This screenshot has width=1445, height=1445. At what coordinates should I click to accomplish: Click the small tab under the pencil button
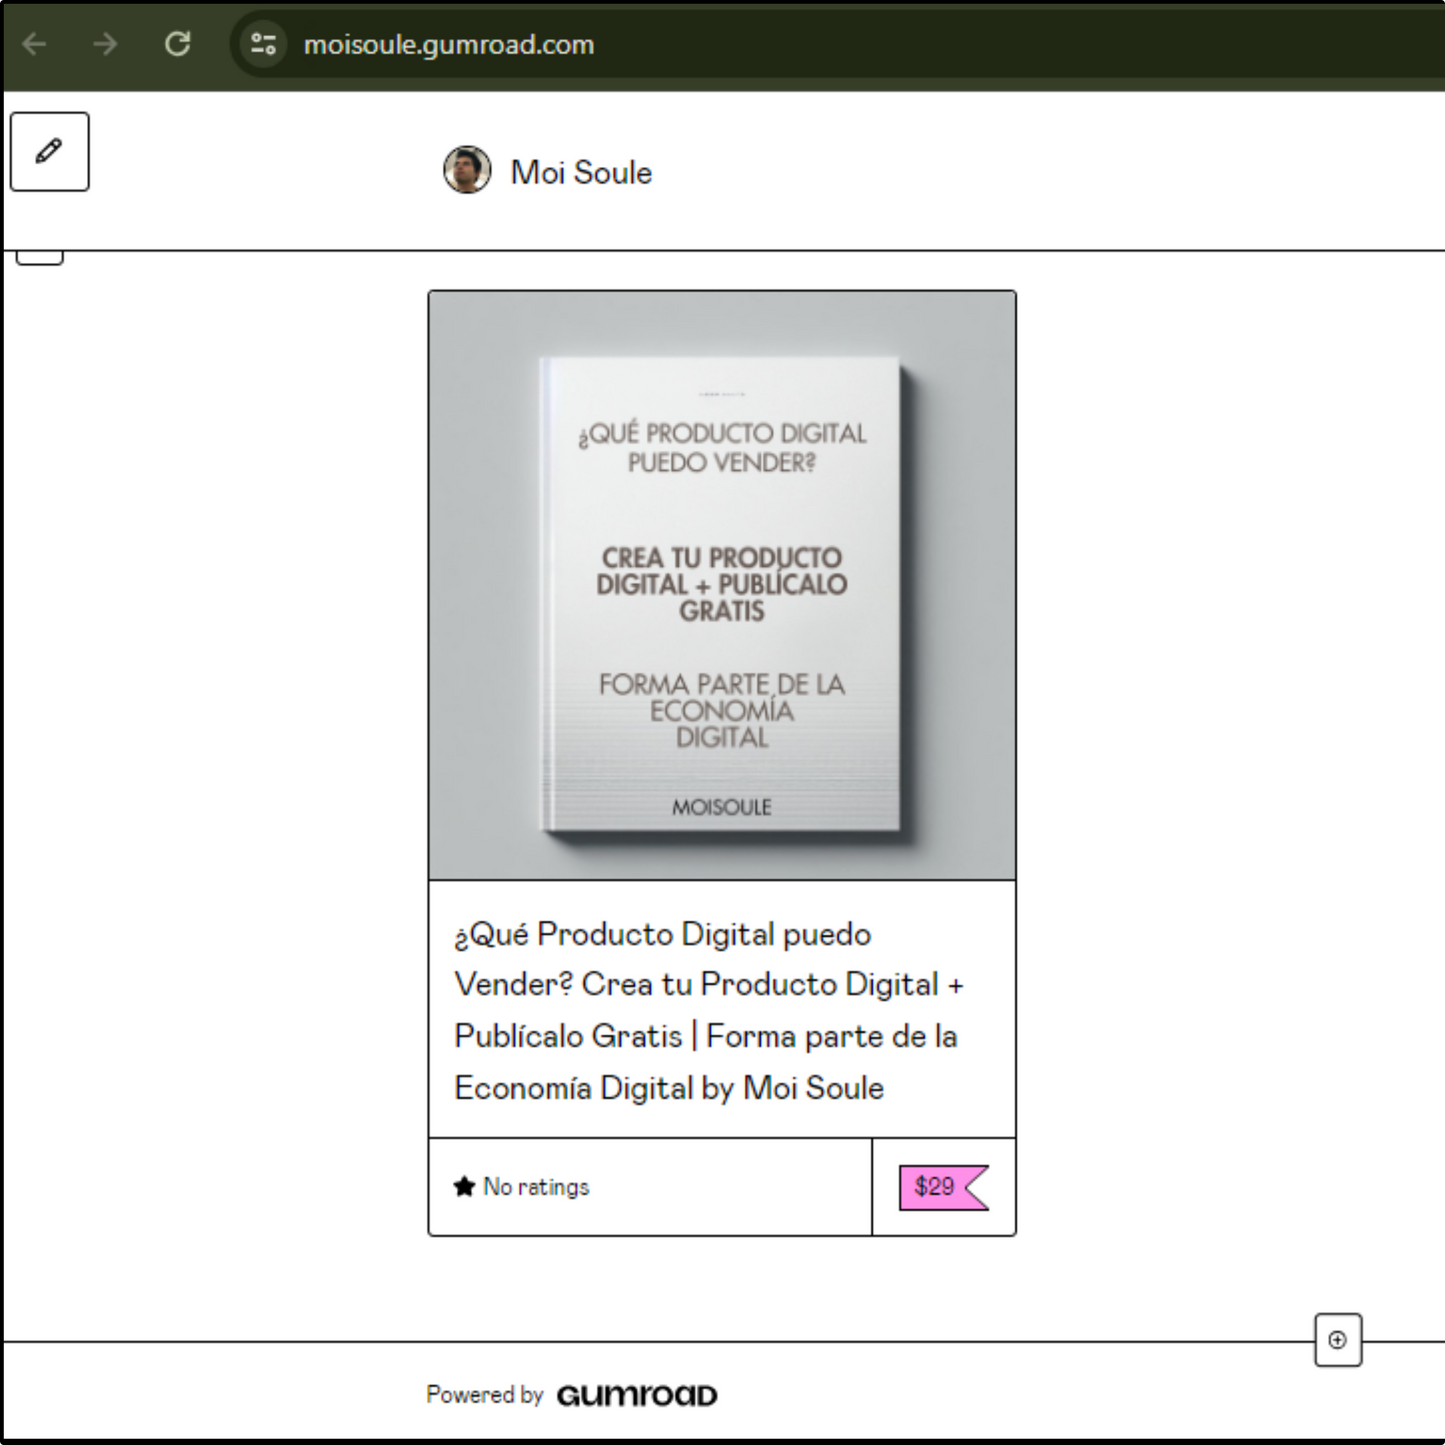pos(40,257)
